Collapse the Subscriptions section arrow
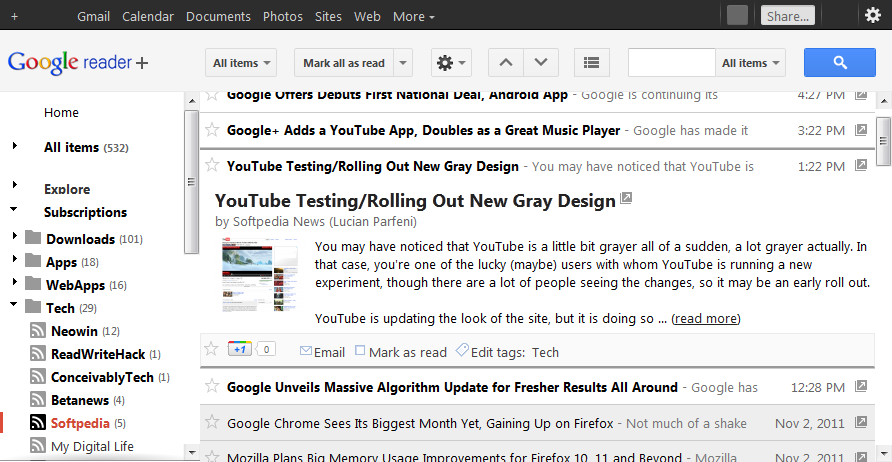 (14, 209)
